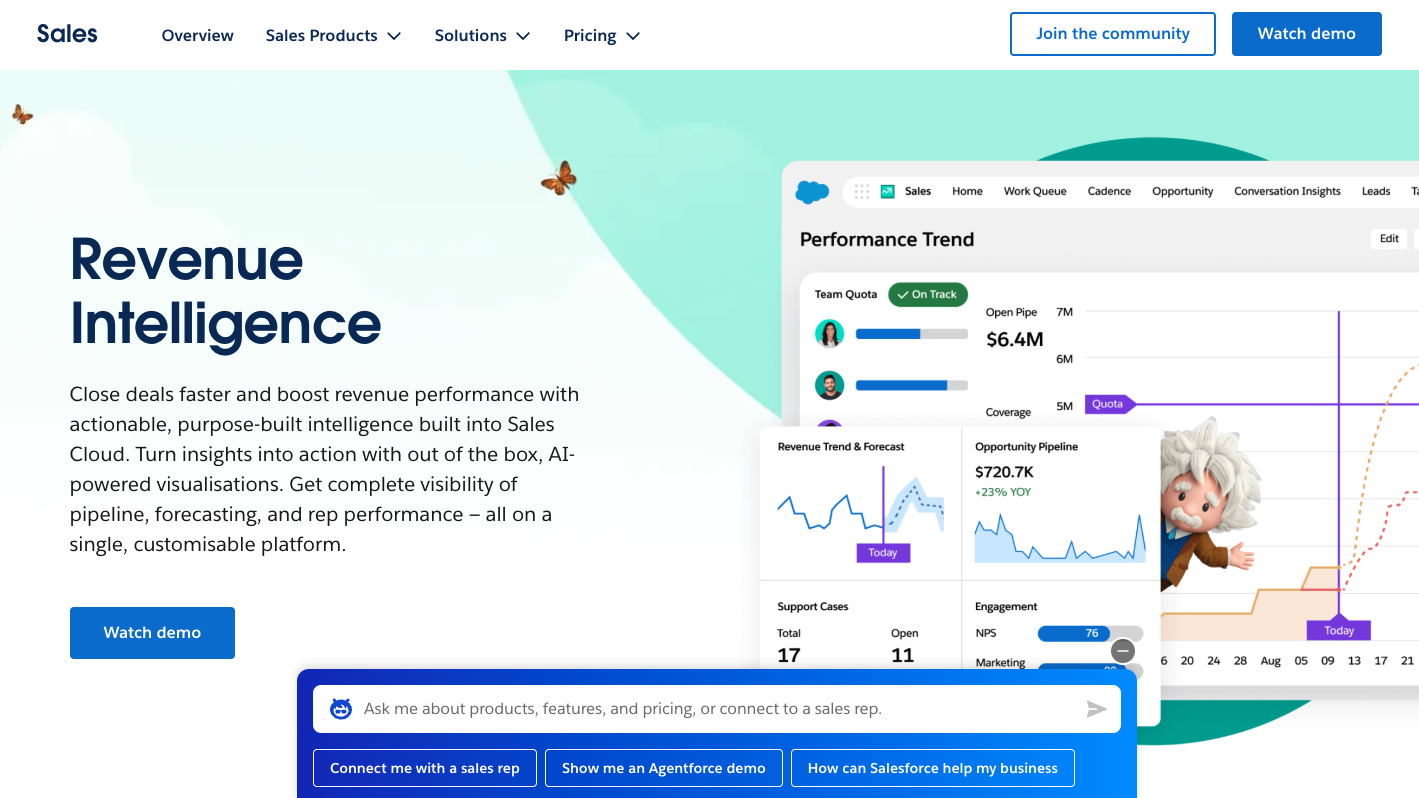The image size is (1419, 798).
Task: Click Watch demo button in header
Action: pyautogui.click(x=1307, y=34)
